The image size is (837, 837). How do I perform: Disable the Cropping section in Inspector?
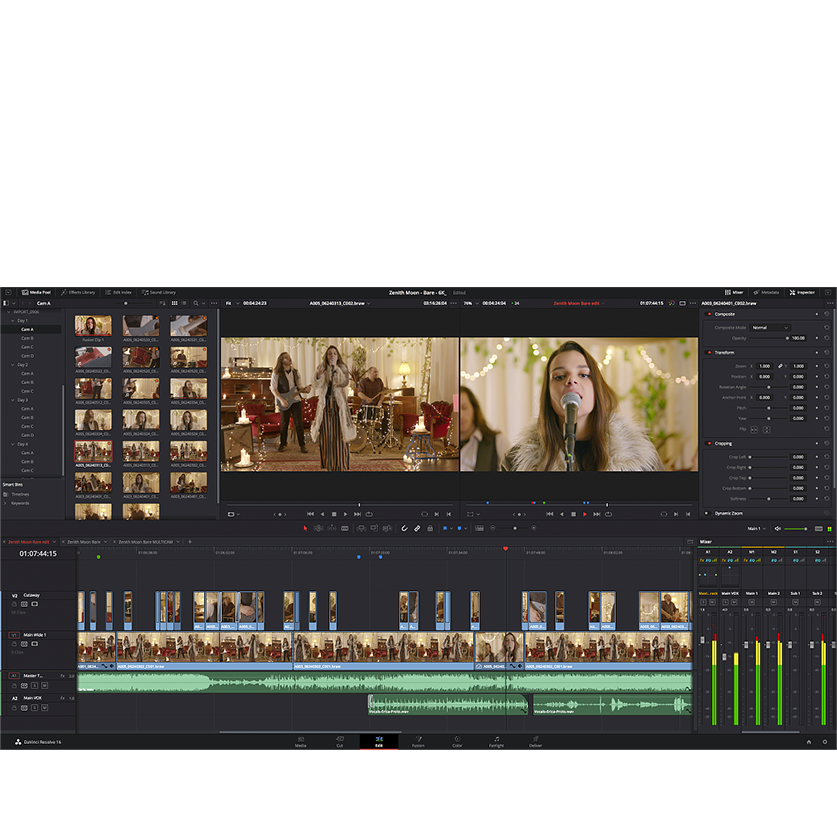709,441
